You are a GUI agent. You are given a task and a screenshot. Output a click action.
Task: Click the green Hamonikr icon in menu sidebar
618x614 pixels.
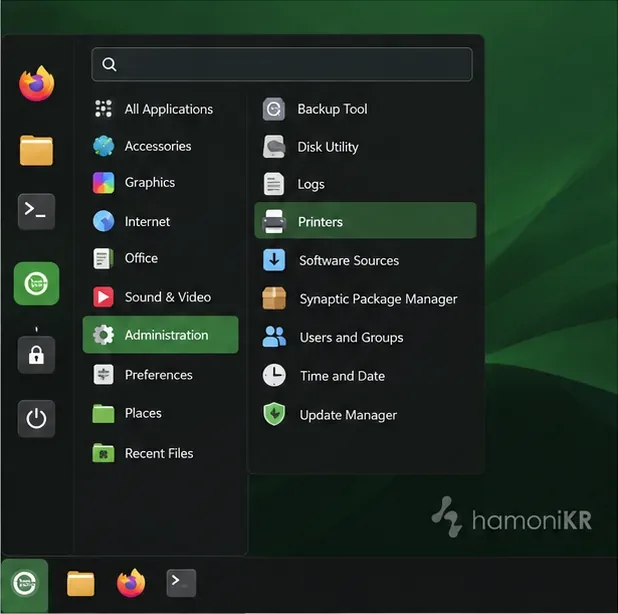click(x=36, y=283)
